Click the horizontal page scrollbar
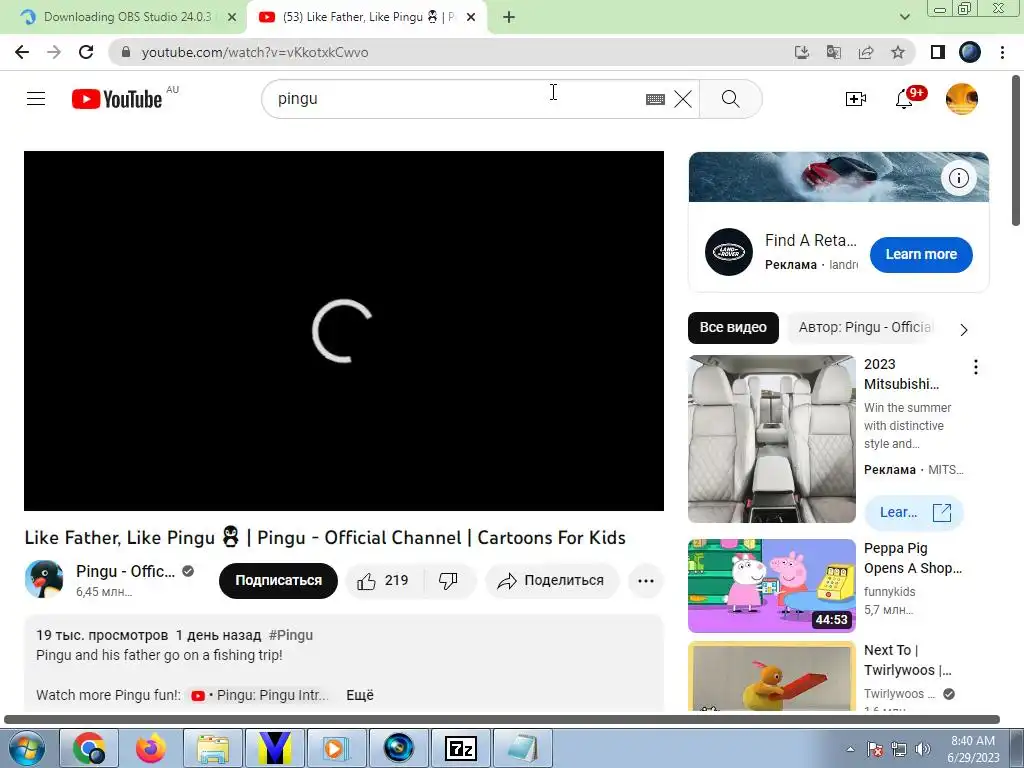The image size is (1024, 768). (502, 719)
